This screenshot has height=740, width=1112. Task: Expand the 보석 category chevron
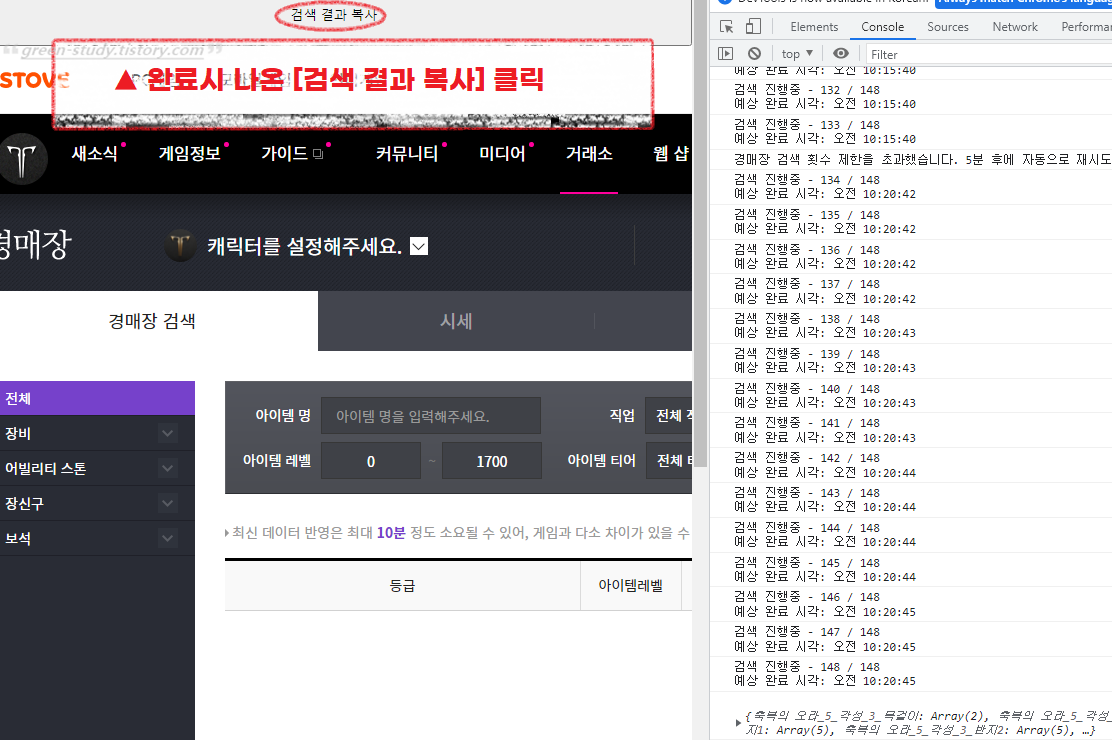167,538
